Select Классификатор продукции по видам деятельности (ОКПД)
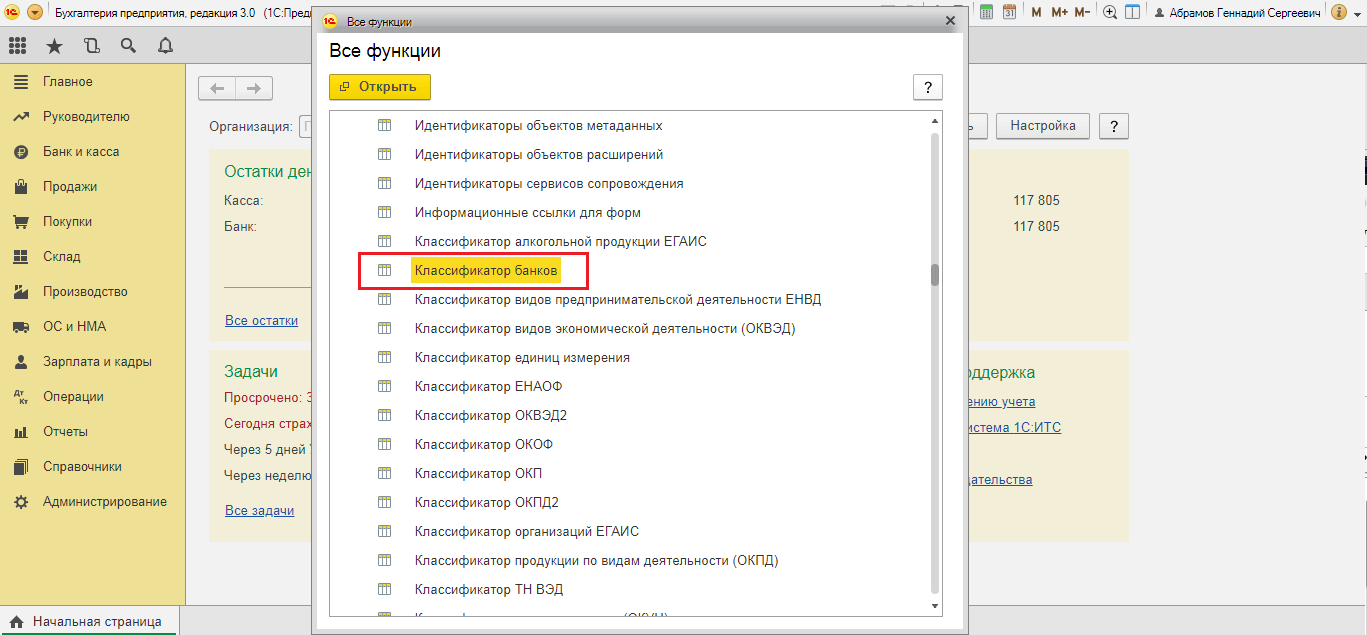The image size is (1367, 635). [x=596, y=561]
